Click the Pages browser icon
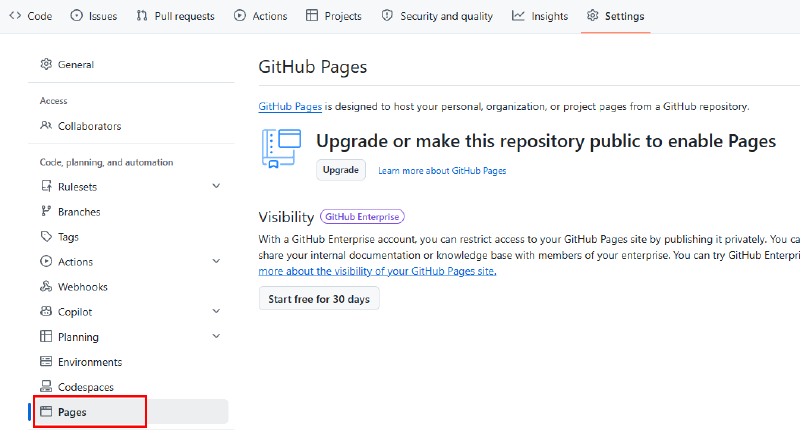800x437 pixels. [x=46, y=411]
